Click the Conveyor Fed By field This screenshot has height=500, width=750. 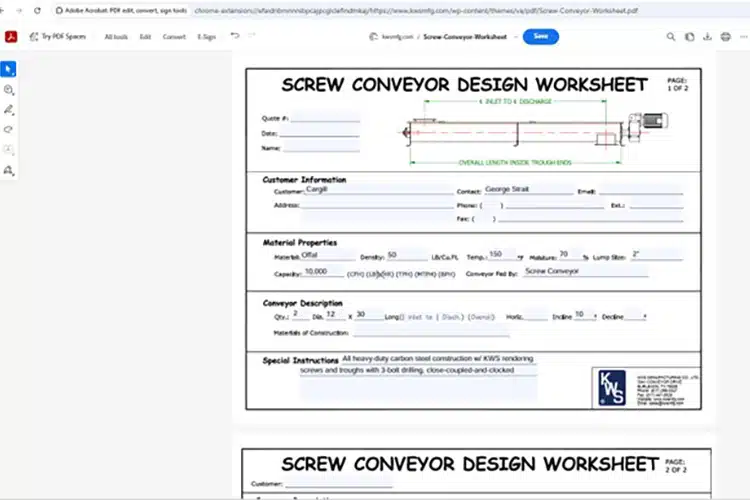pos(585,272)
